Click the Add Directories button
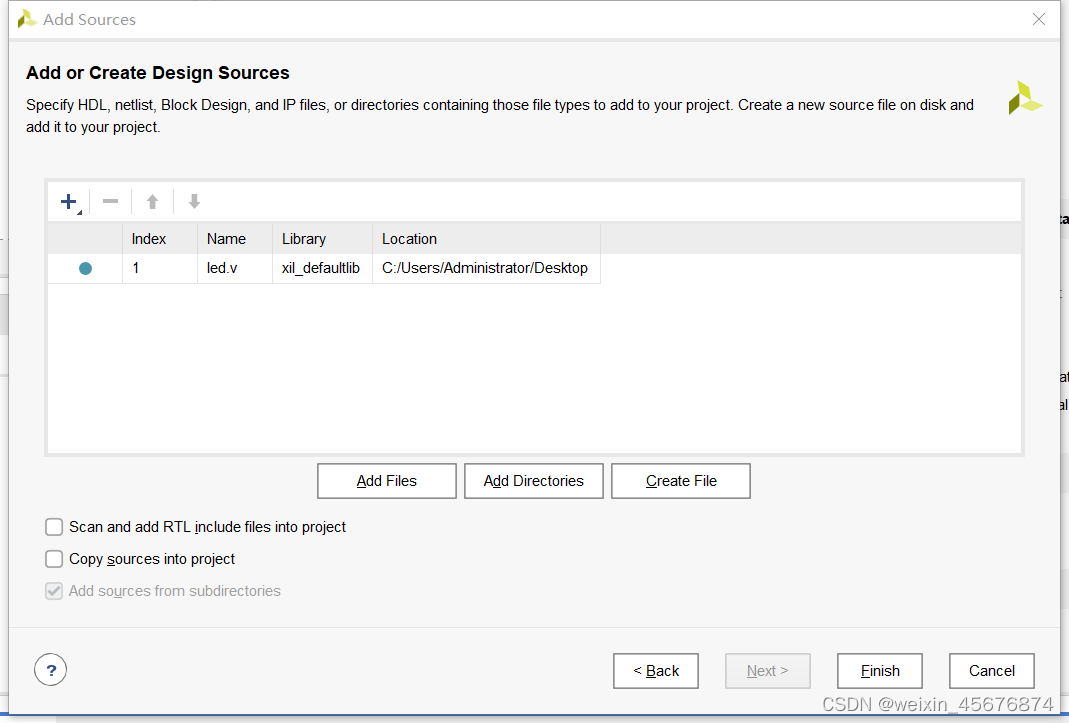 [x=534, y=481]
